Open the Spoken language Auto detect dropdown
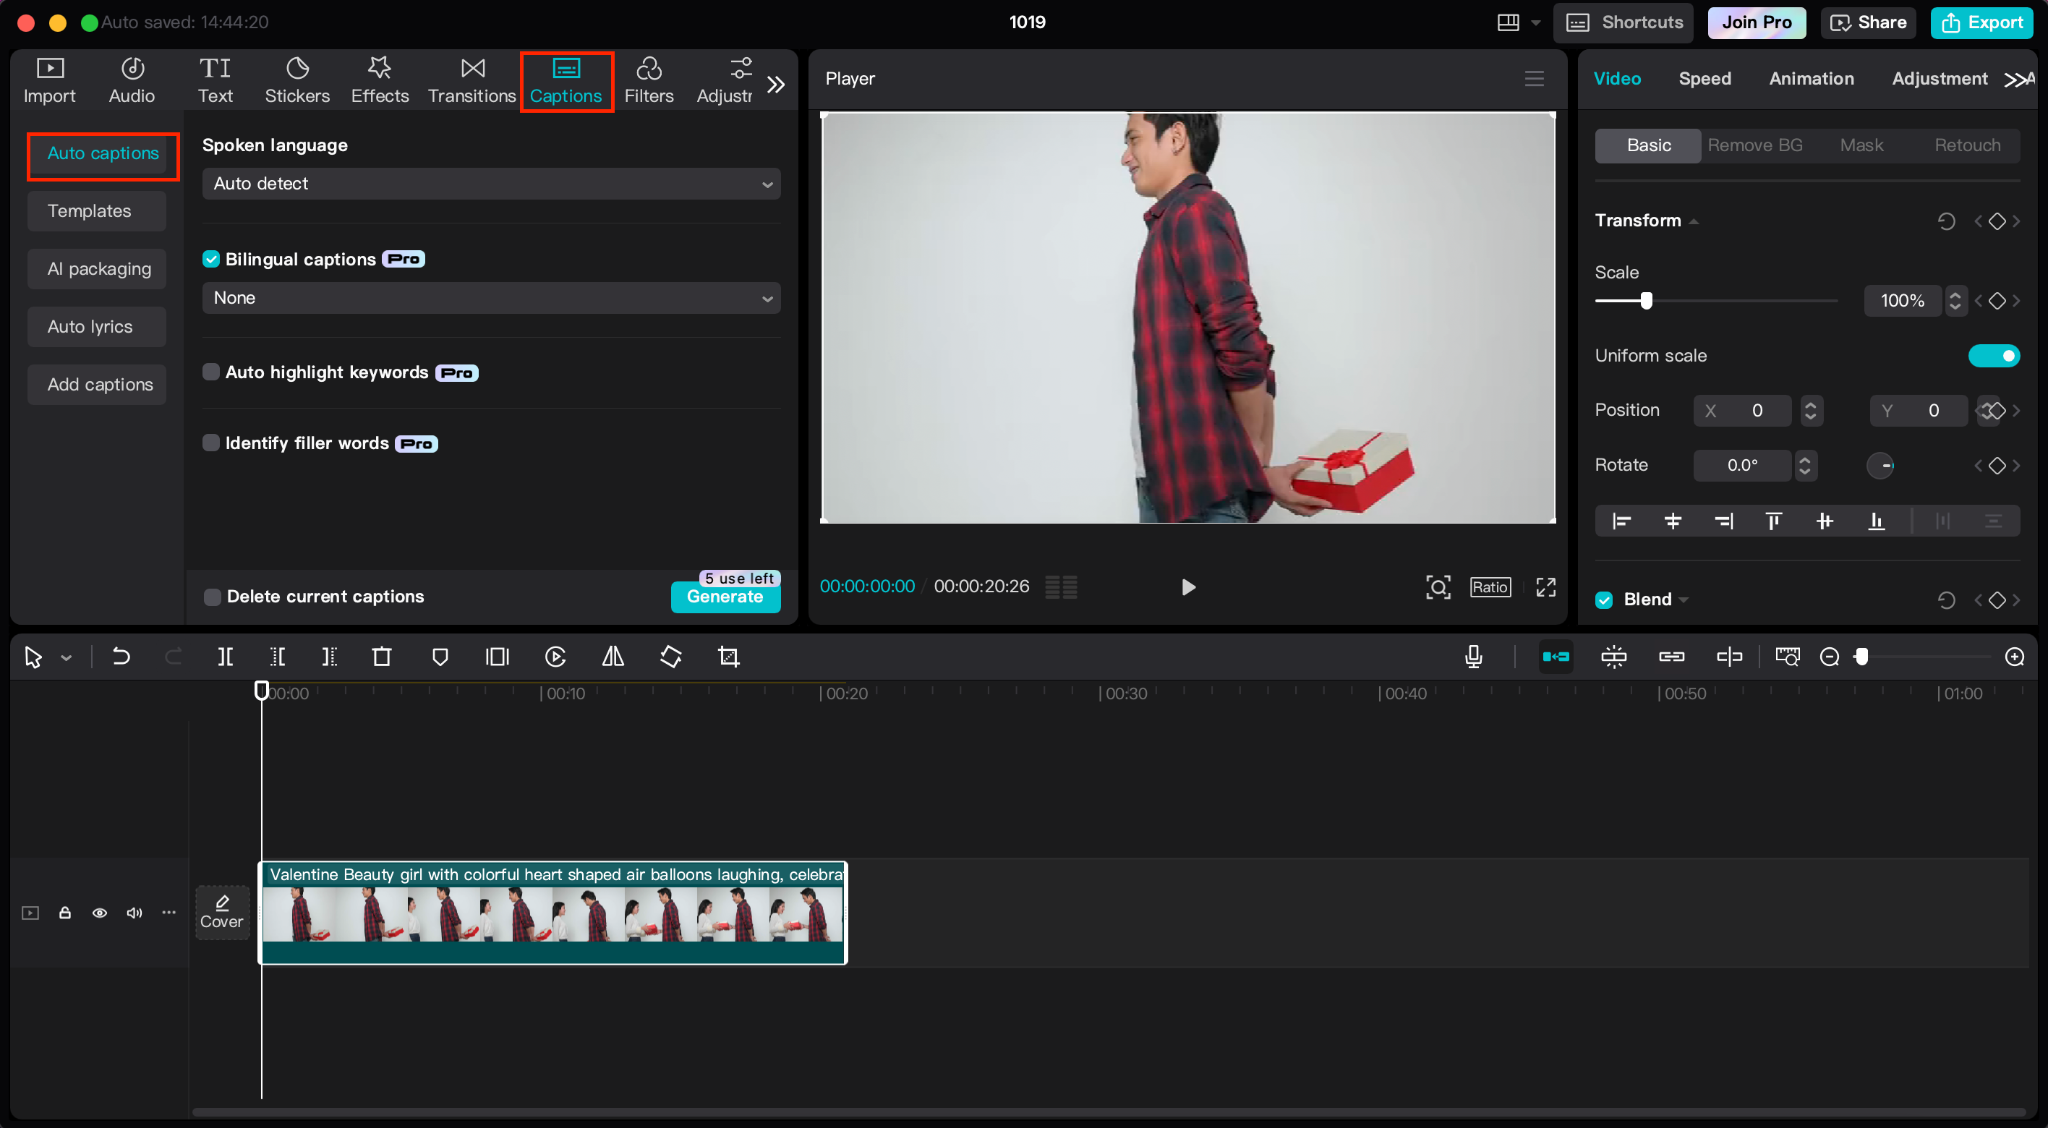The width and height of the screenshot is (2048, 1128). point(491,184)
